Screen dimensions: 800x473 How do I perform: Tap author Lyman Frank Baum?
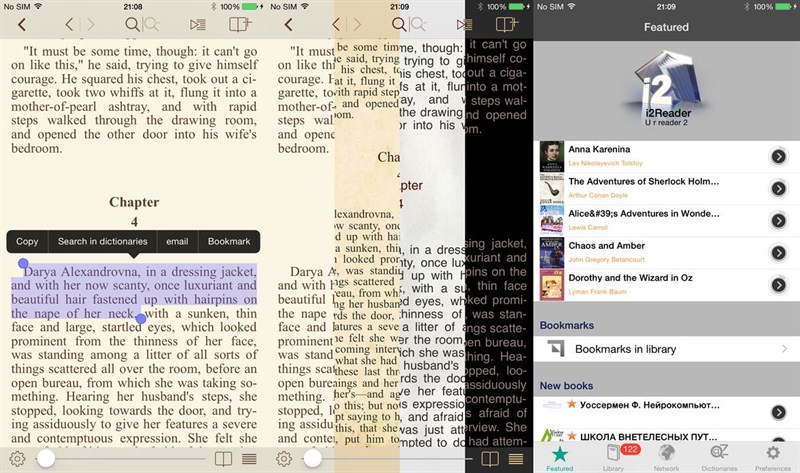(597, 292)
